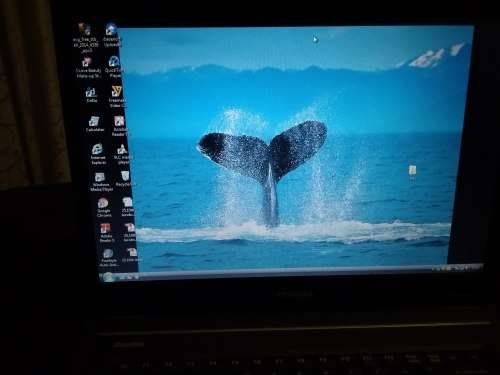
Task: Open the red Adobe Reader 9 icon
Action: click(x=106, y=233)
